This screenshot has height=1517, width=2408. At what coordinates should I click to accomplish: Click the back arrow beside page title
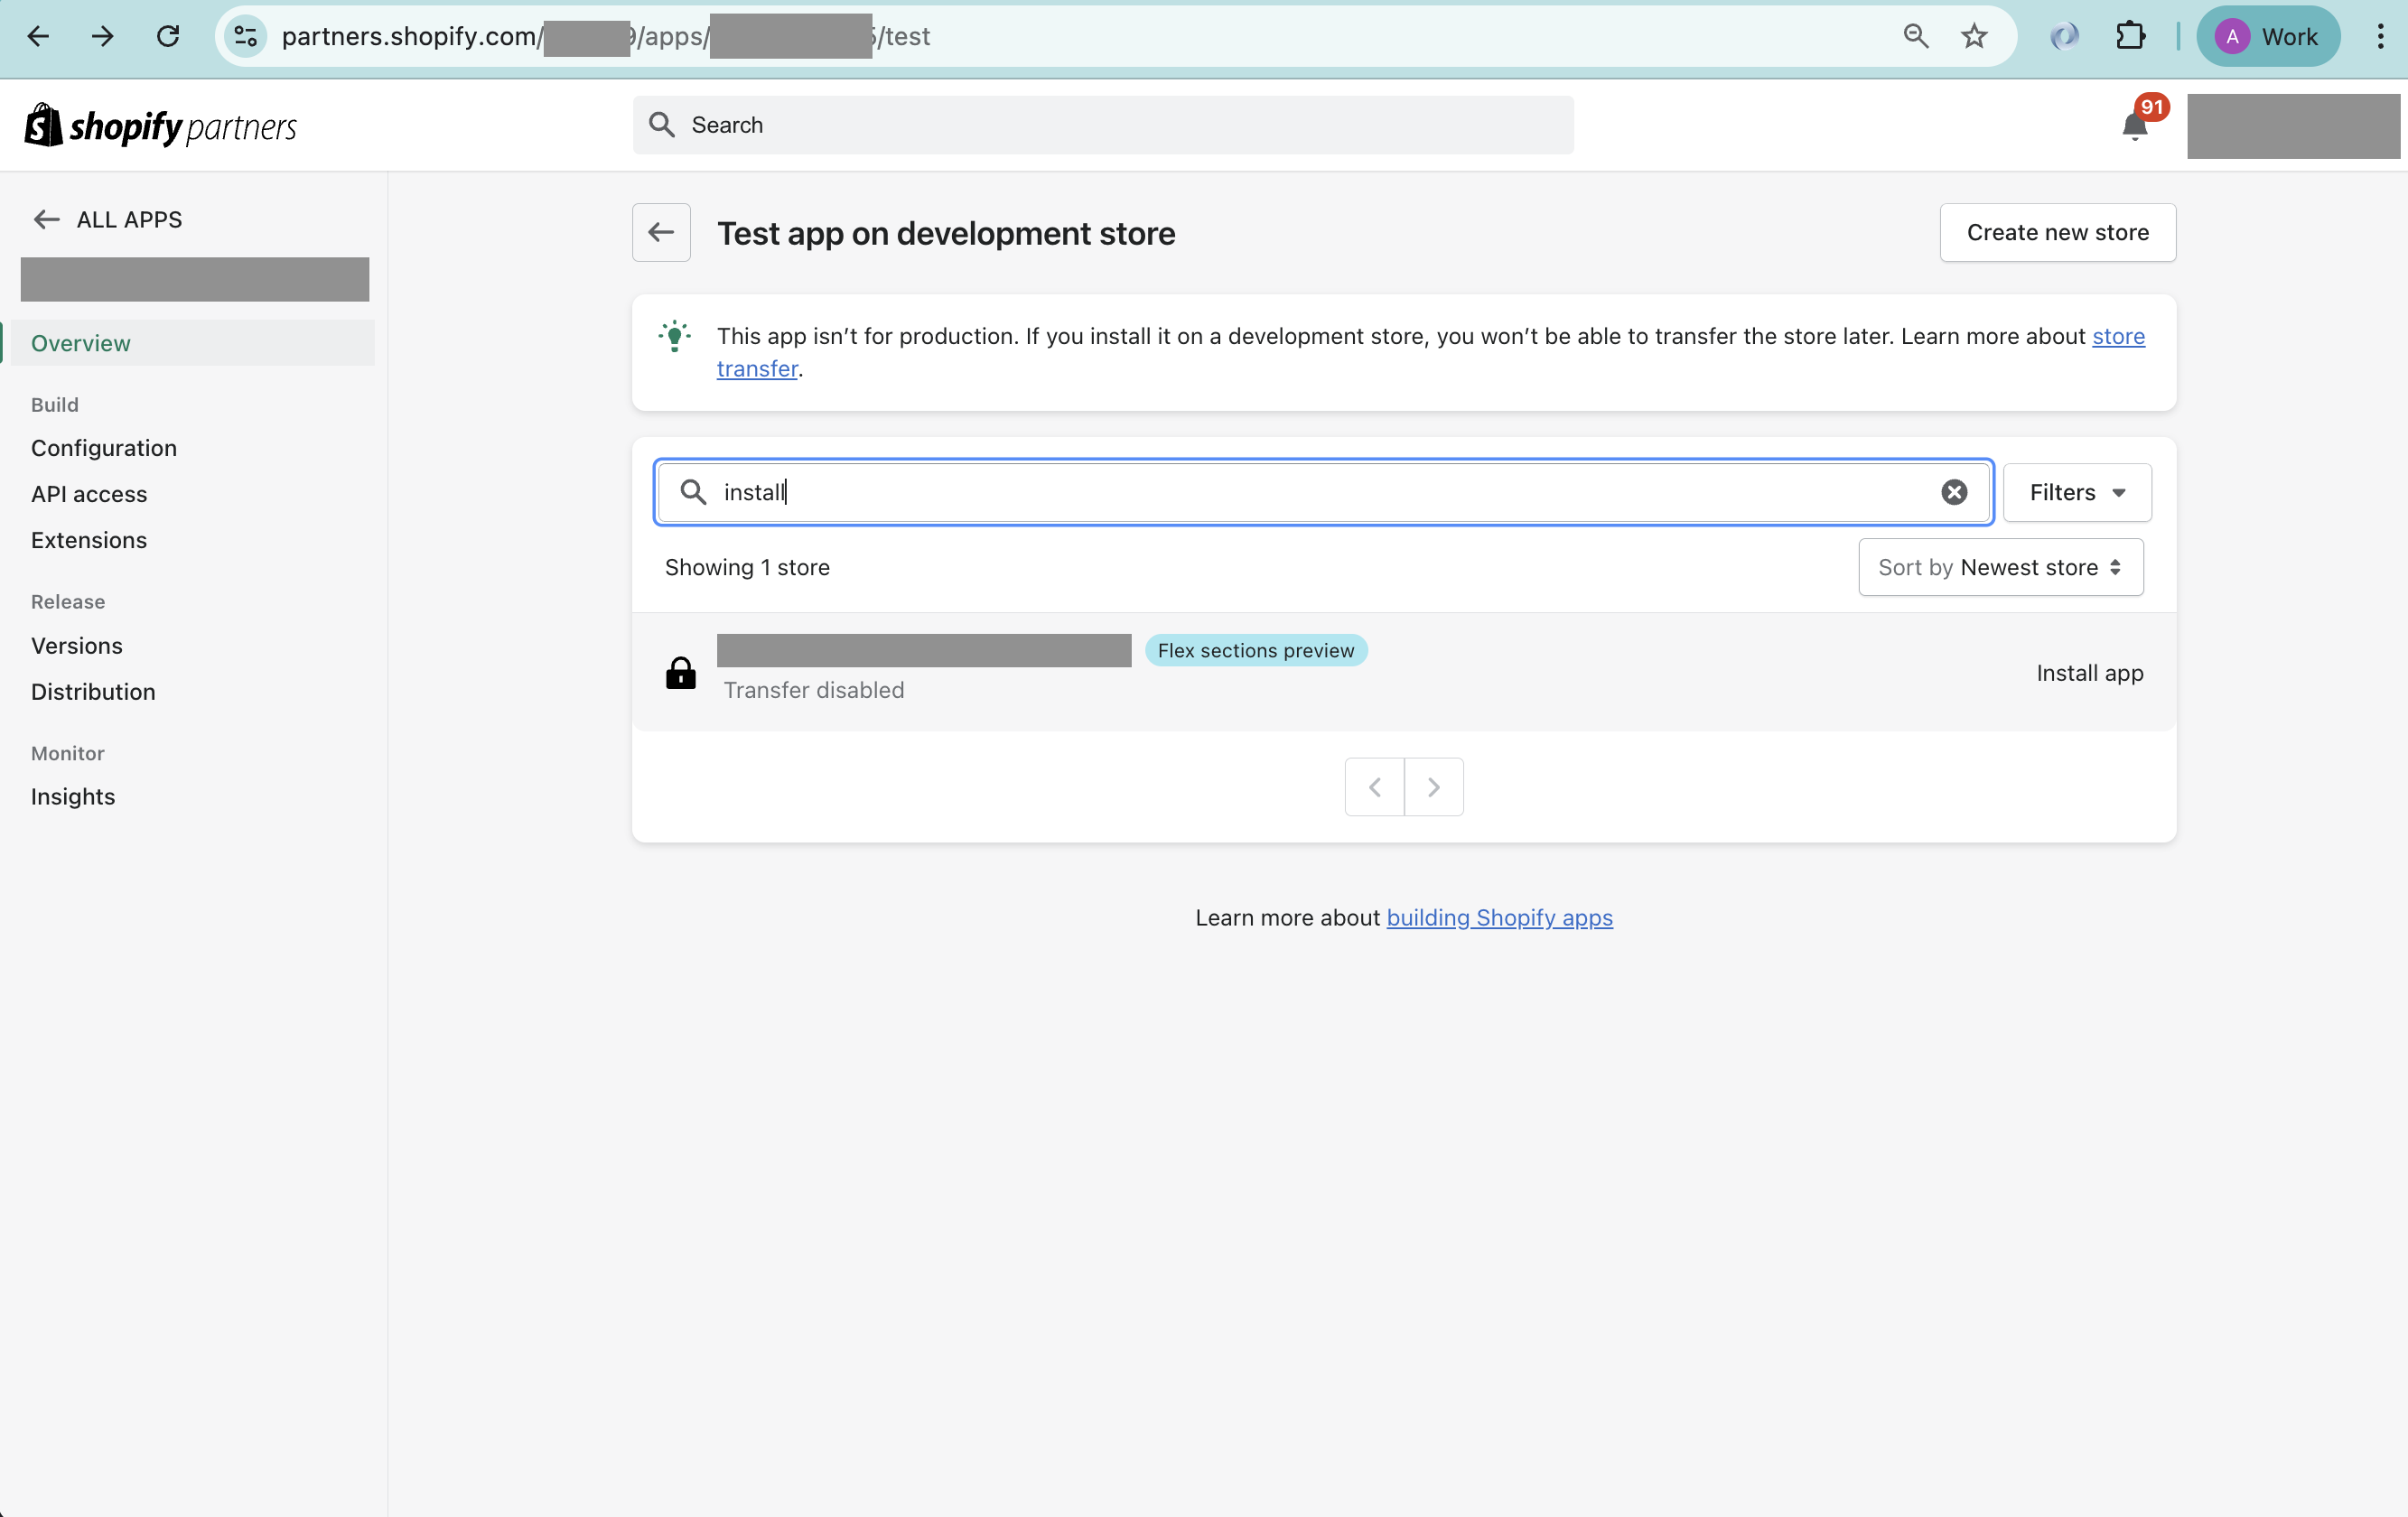[661, 233]
